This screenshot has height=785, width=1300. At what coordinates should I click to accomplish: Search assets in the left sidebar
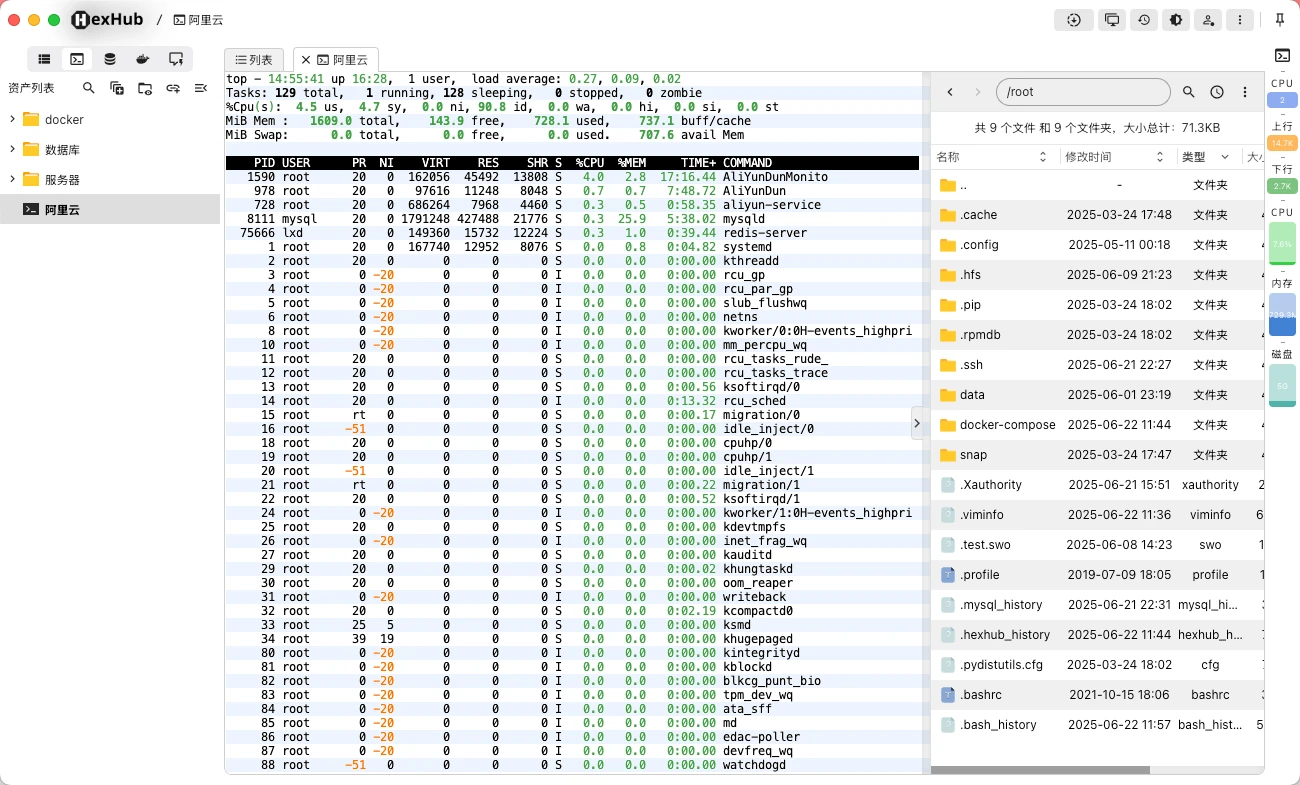click(88, 88)
